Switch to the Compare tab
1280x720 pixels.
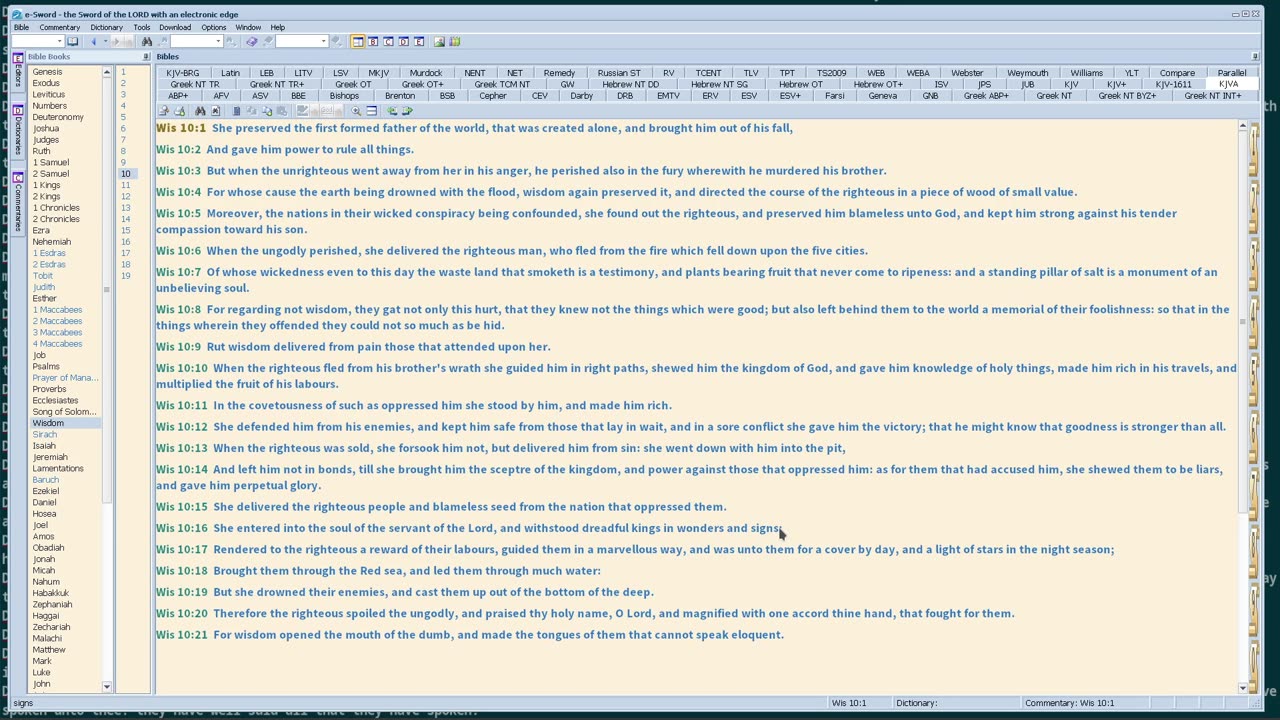click(1177, 73)
